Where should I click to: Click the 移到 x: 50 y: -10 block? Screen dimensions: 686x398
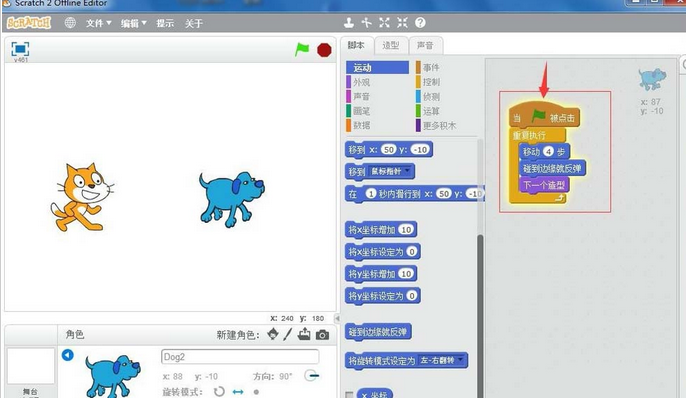tap(388, 150)
